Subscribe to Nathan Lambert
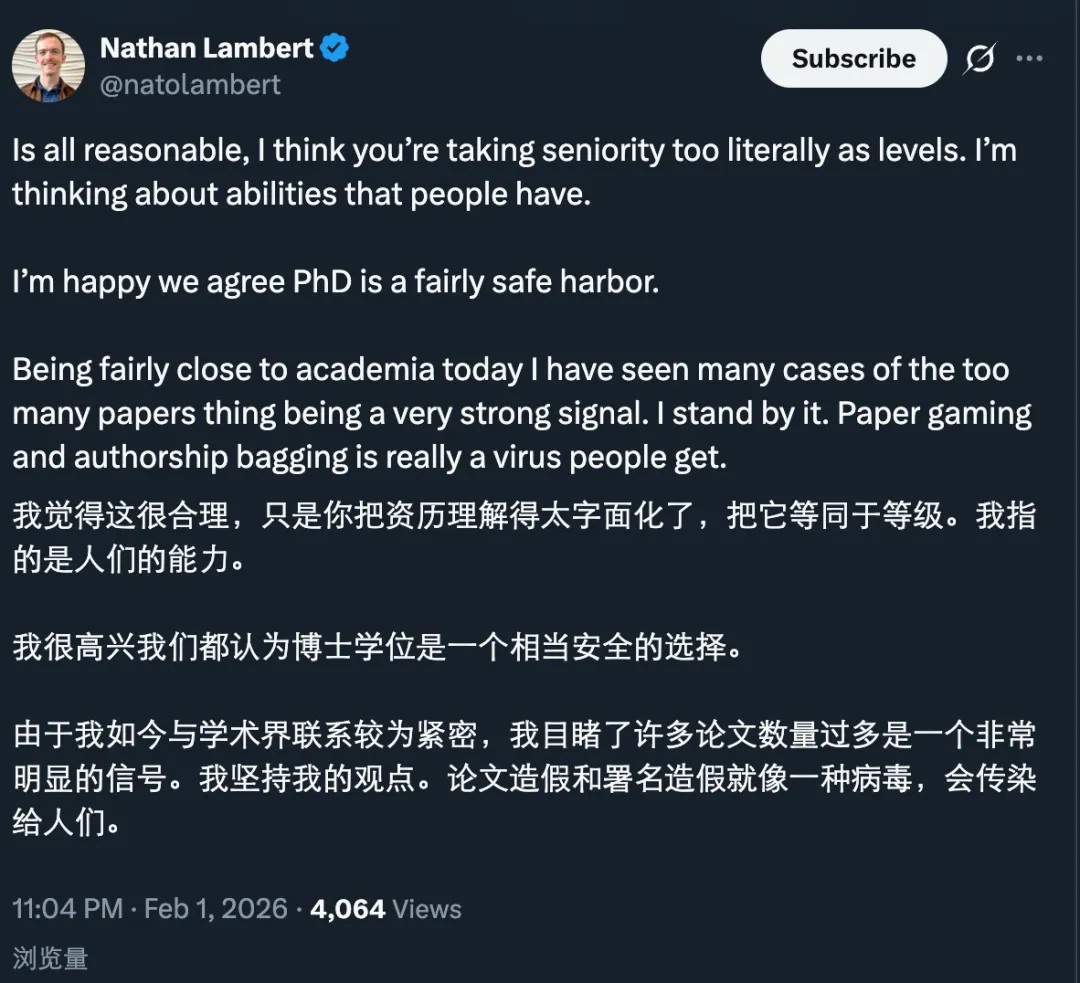The height and width of the screenshot is (983, 1080). 853,58
